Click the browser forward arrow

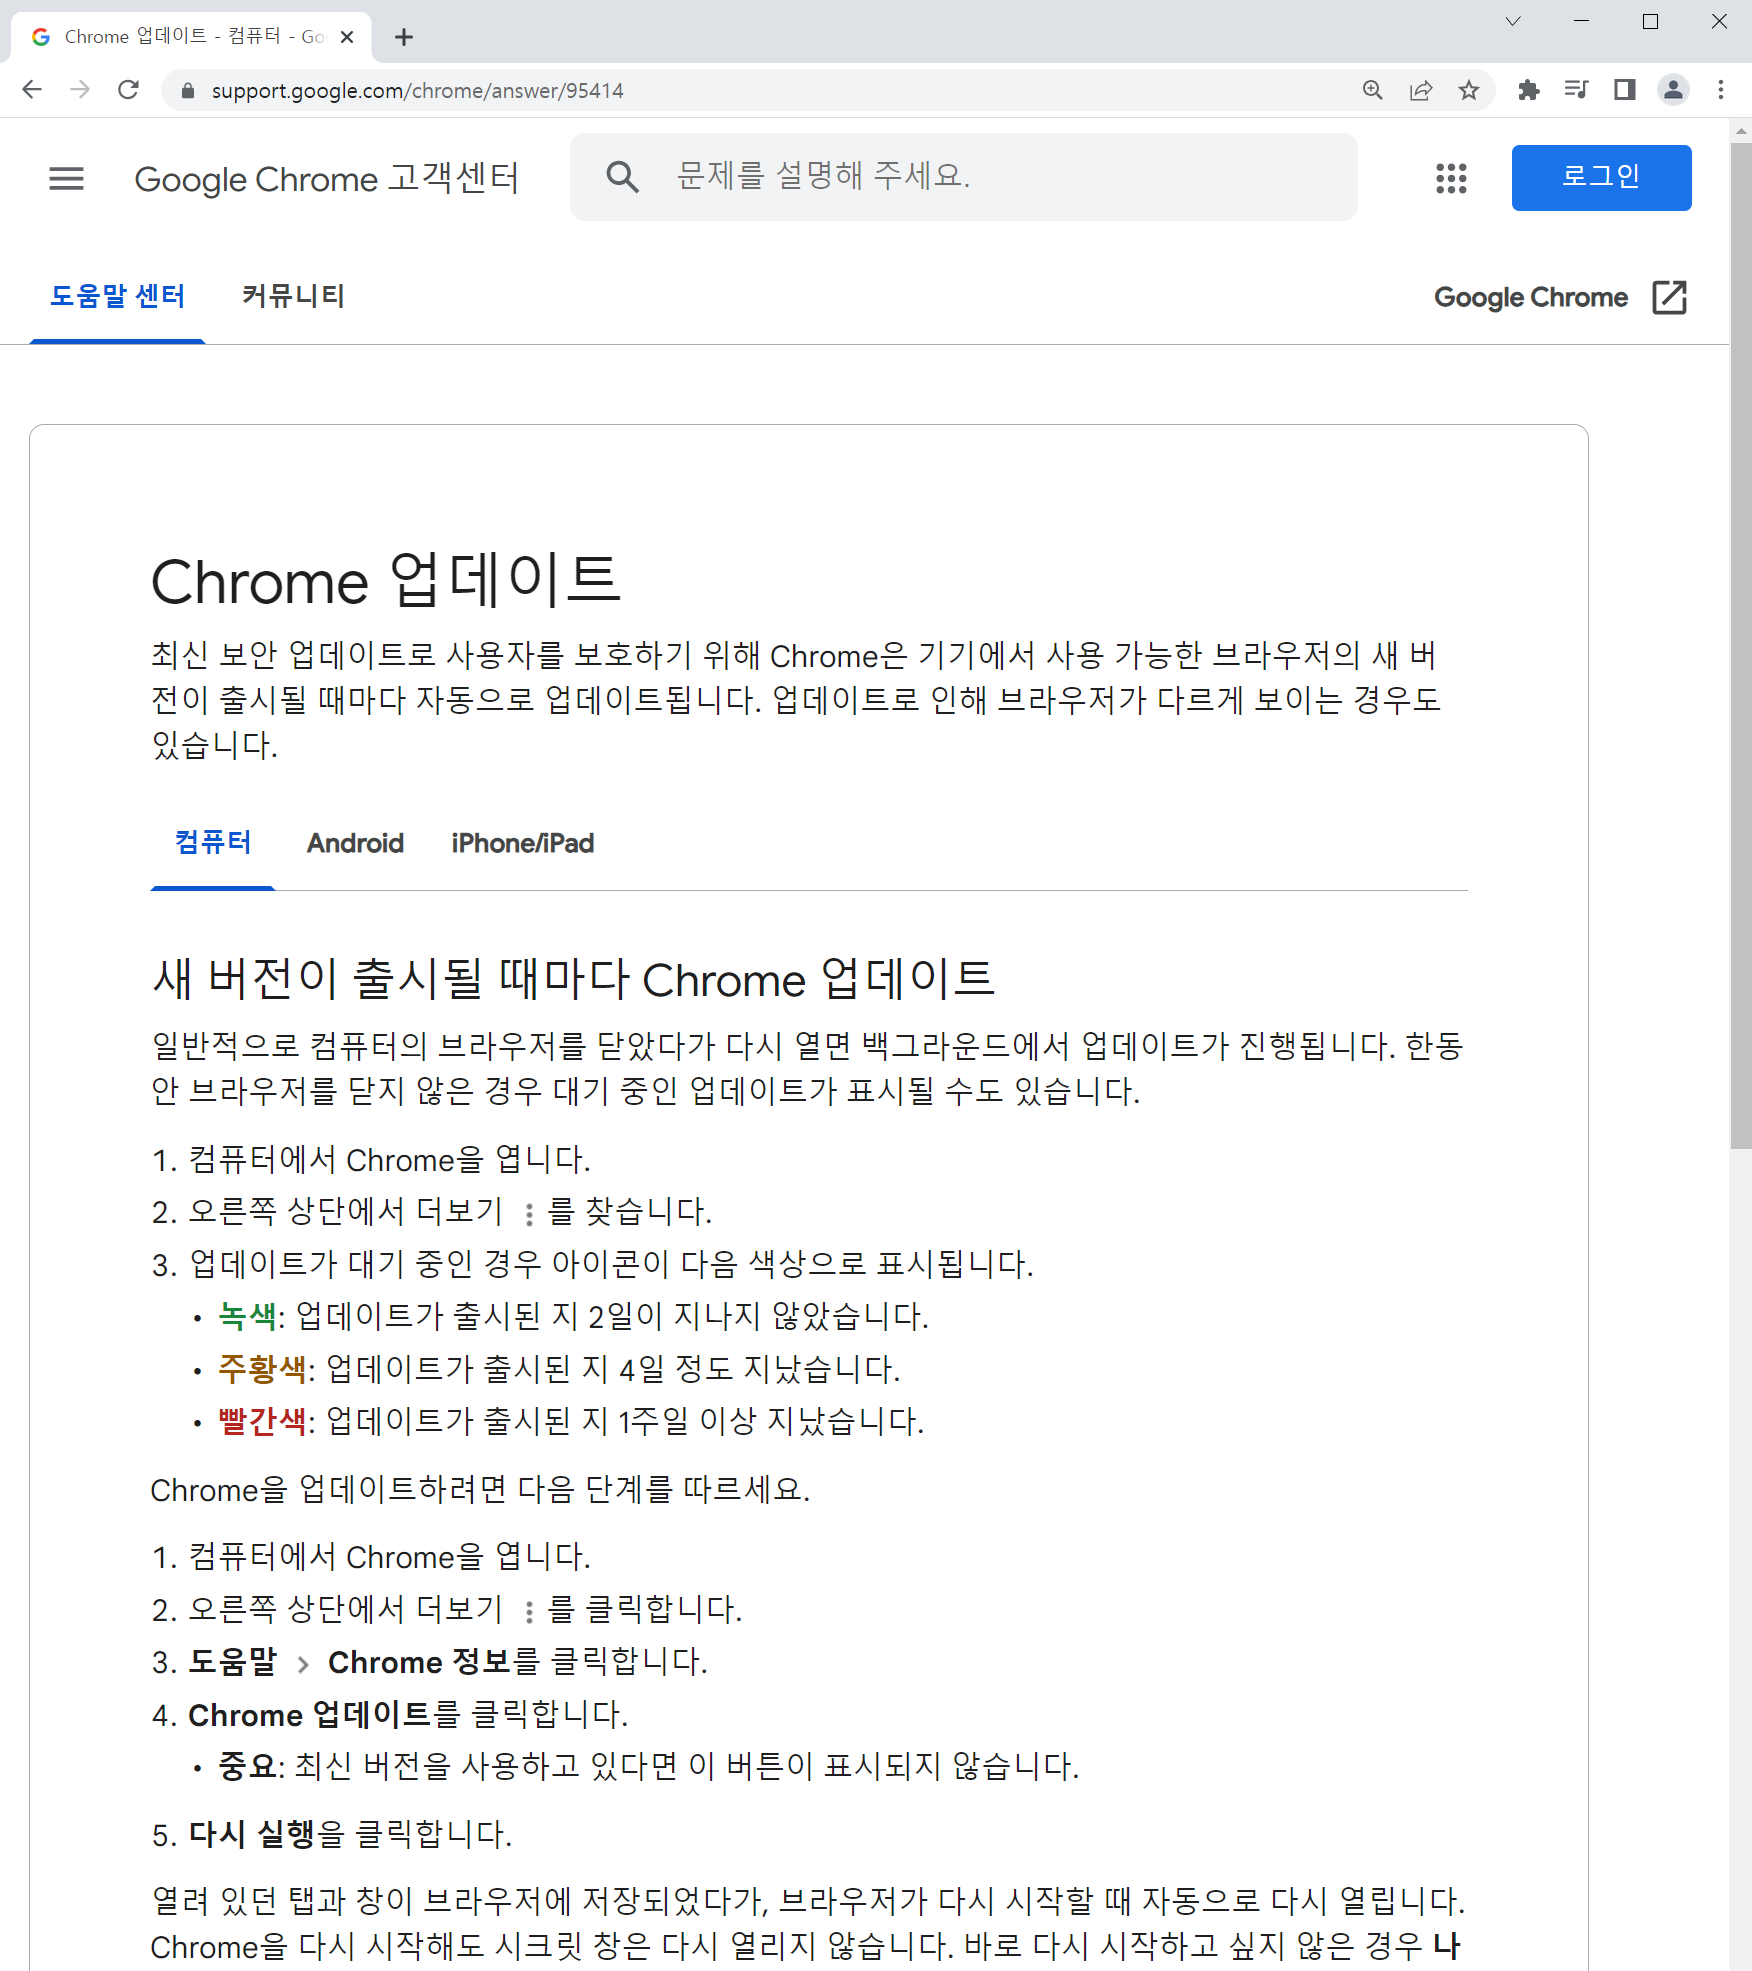pos(80,90)
